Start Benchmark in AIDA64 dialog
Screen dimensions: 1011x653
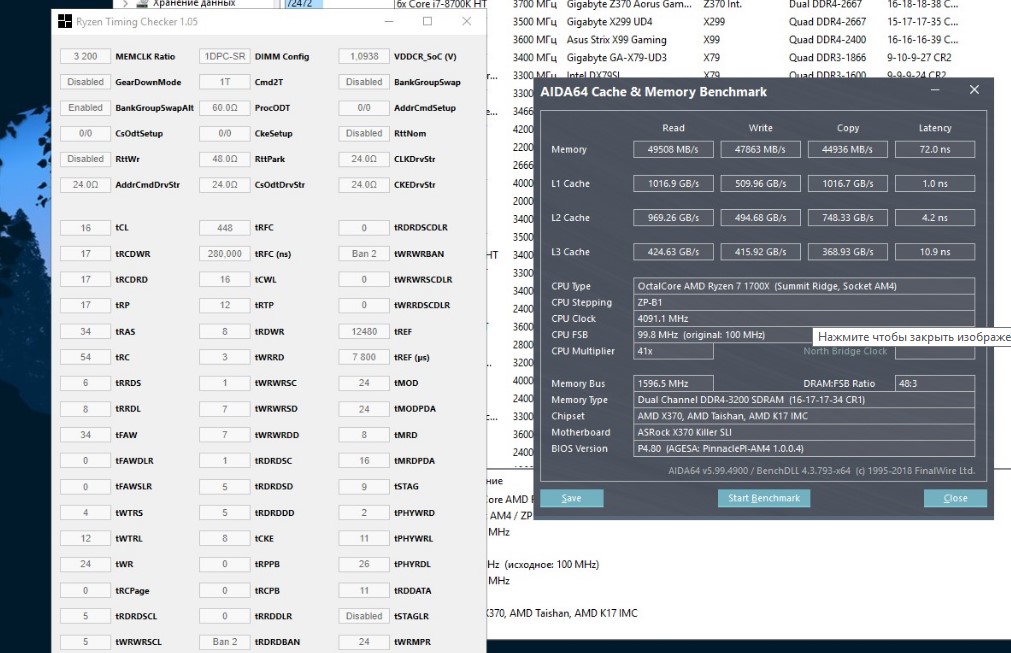point(764,498)
